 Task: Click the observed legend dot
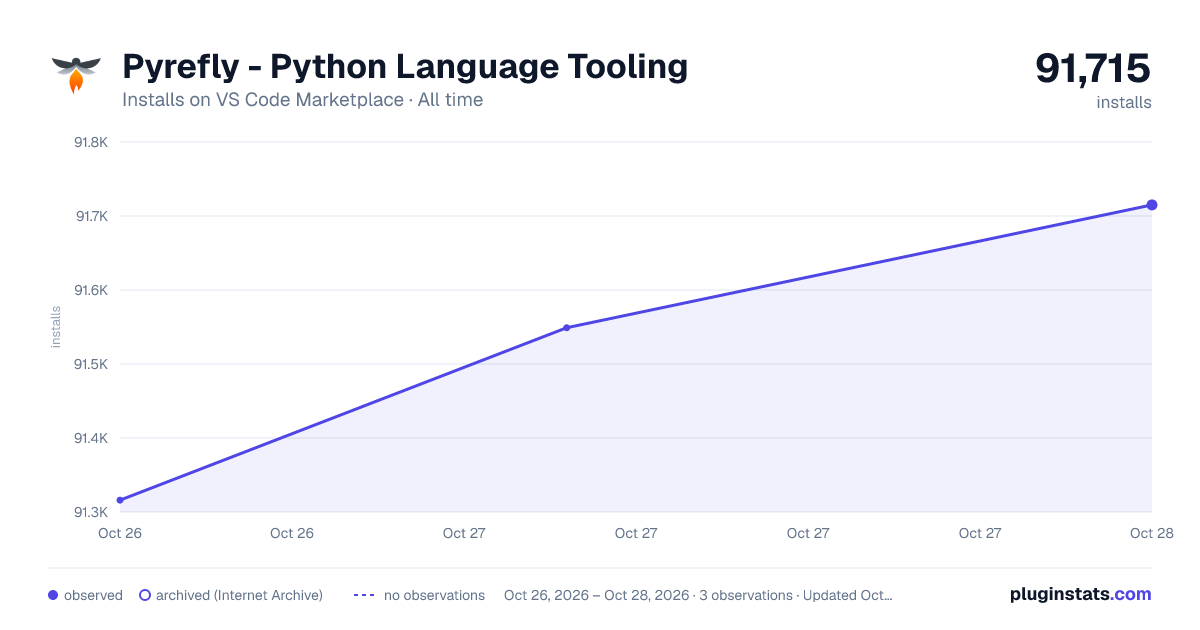click(x=53, y=595)
